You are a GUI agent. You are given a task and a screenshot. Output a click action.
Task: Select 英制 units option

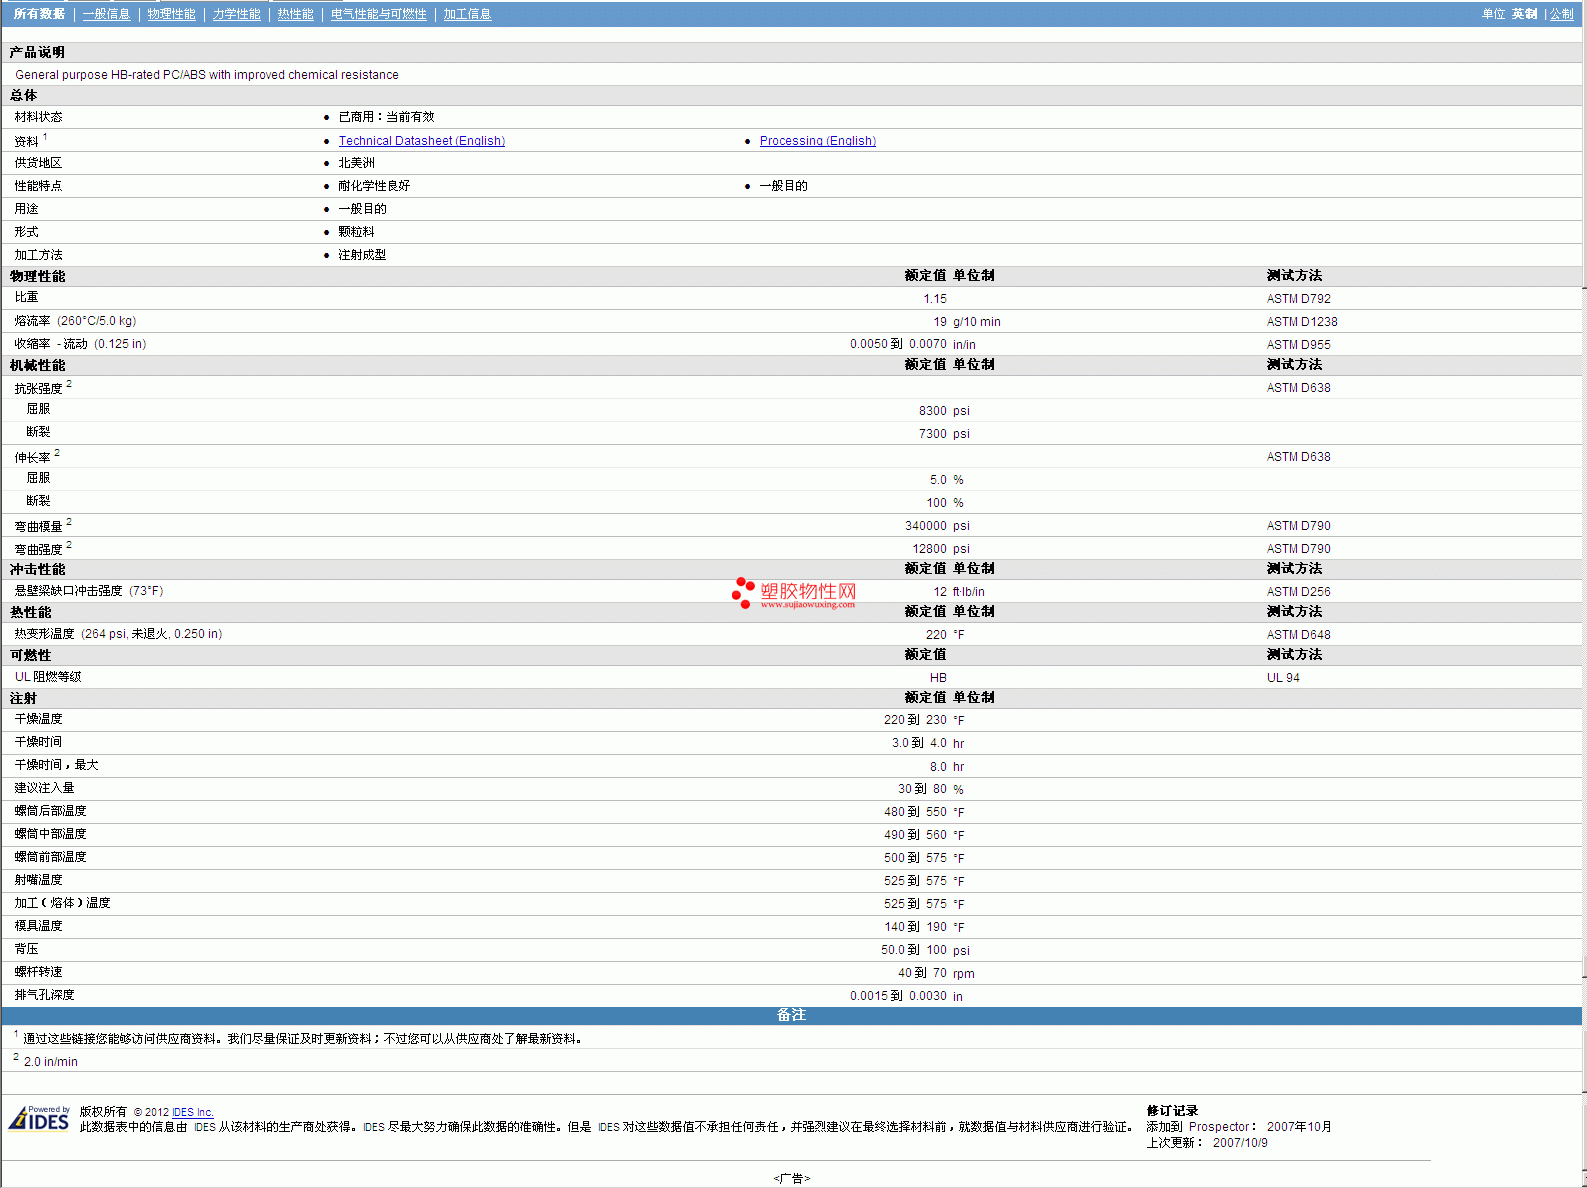[1524, 14]
